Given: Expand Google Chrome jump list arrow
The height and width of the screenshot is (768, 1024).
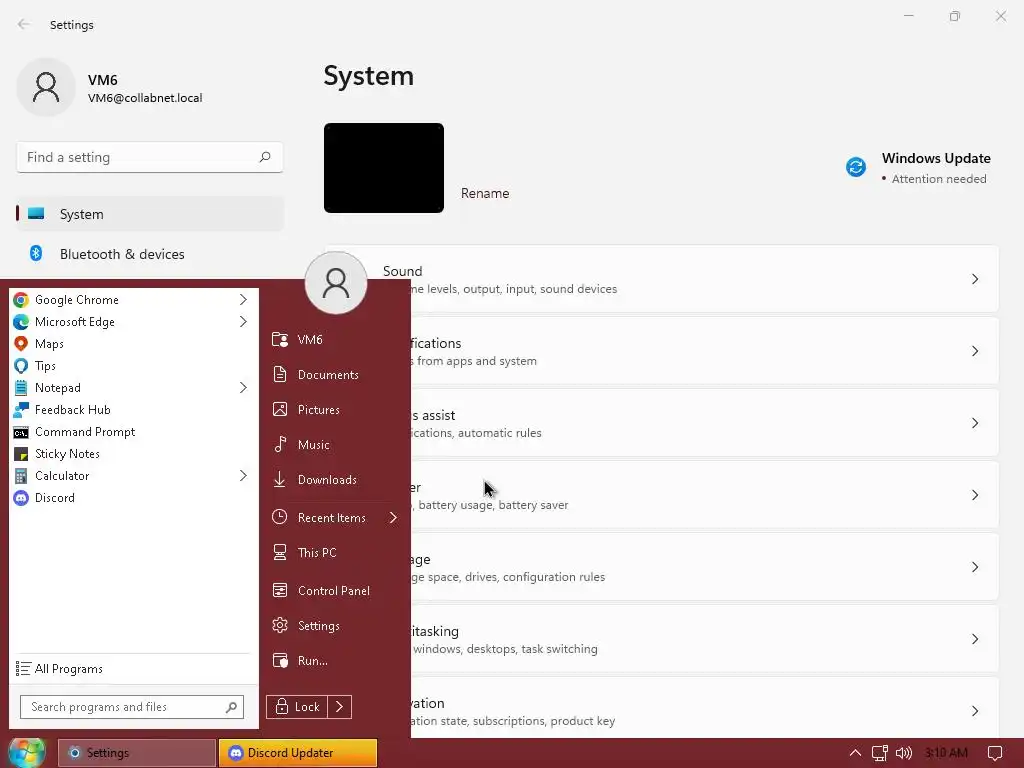Looking at the screenshot, I should point(243,300).
